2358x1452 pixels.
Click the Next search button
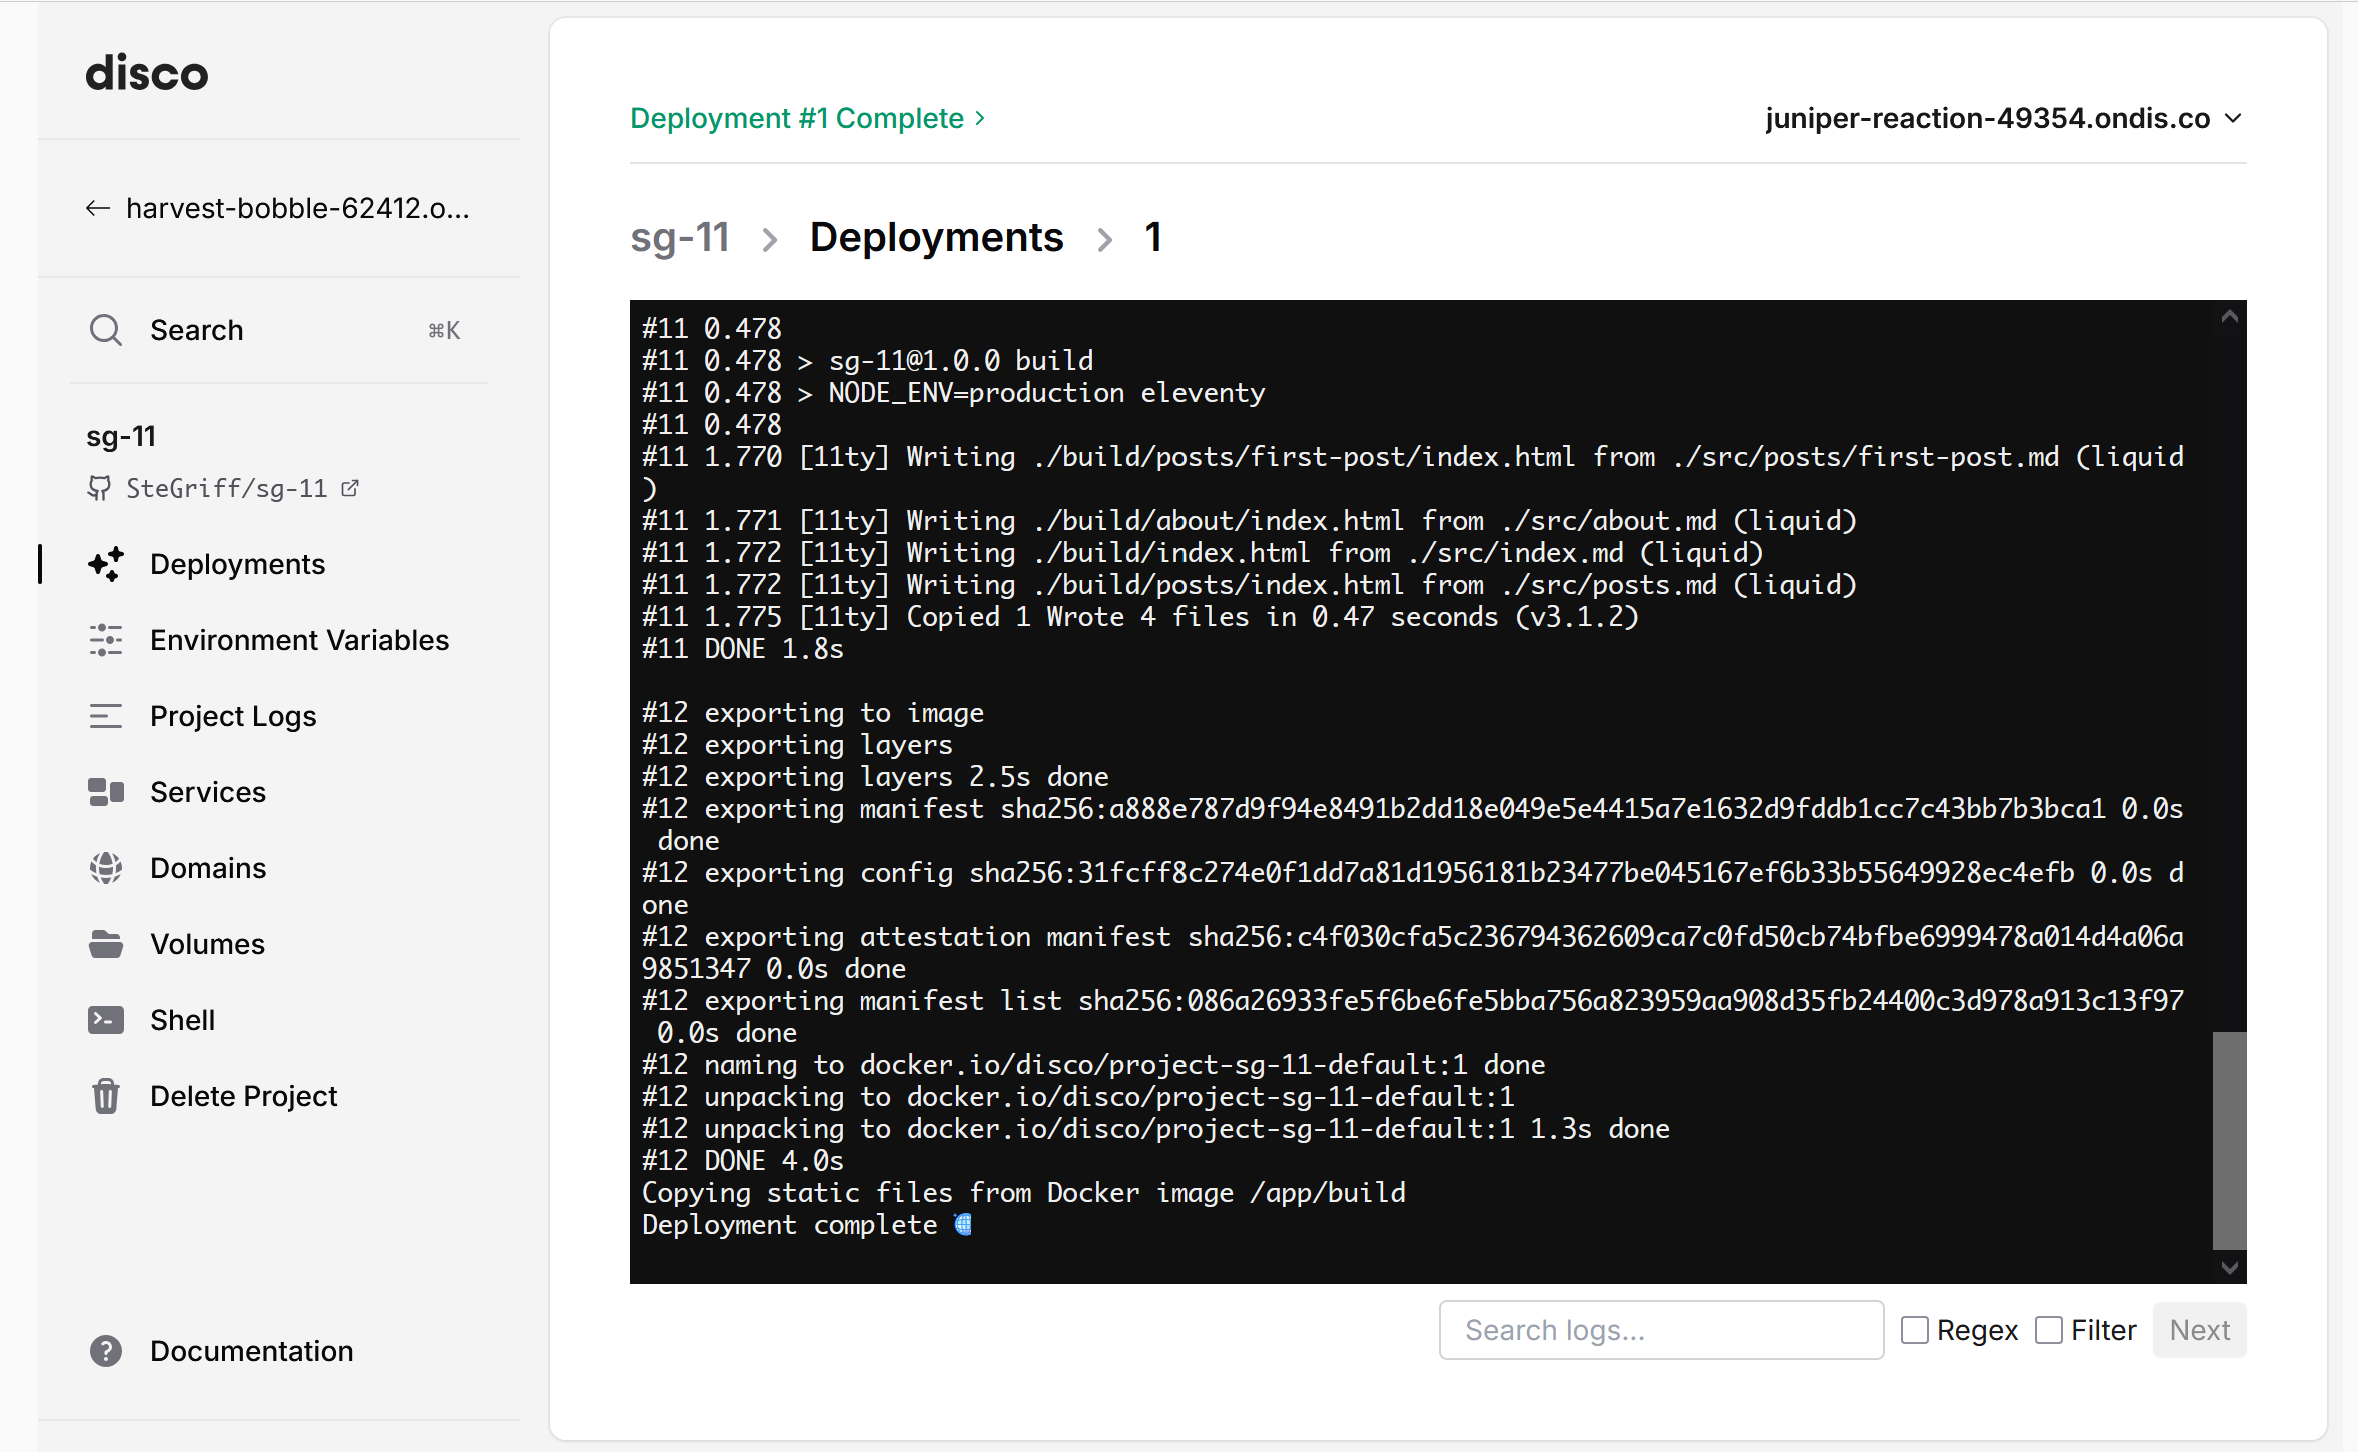coord(2199,1330)
